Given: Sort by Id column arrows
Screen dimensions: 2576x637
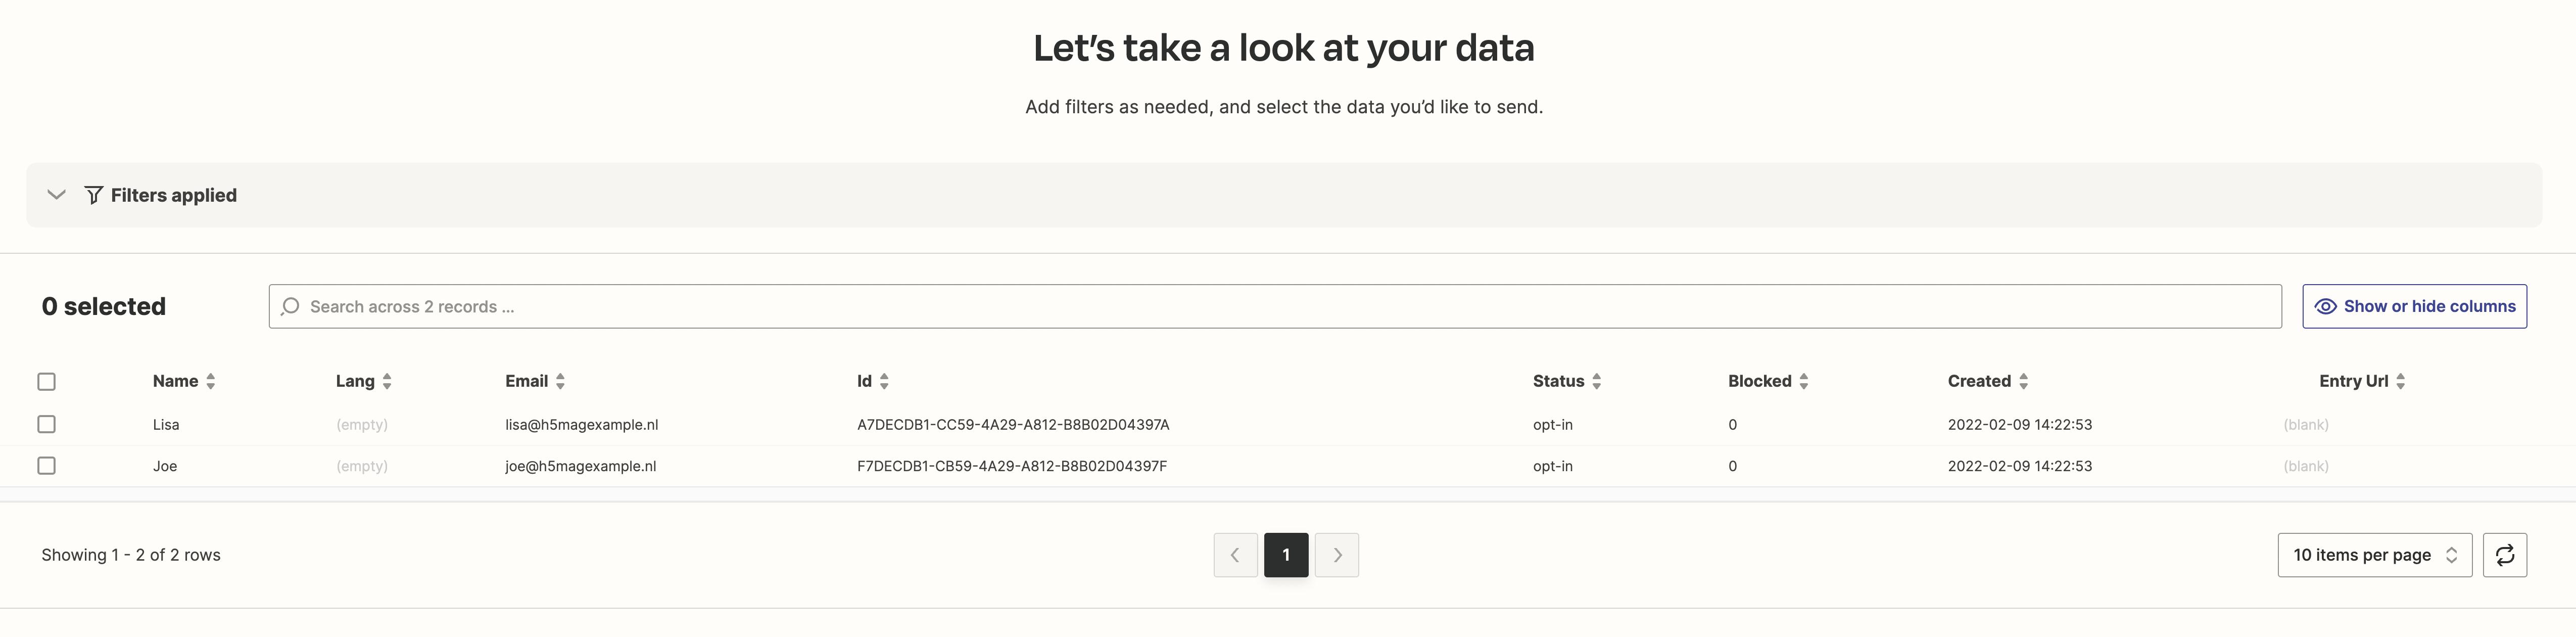Looking at the screenshot, I should pos(884,381).
